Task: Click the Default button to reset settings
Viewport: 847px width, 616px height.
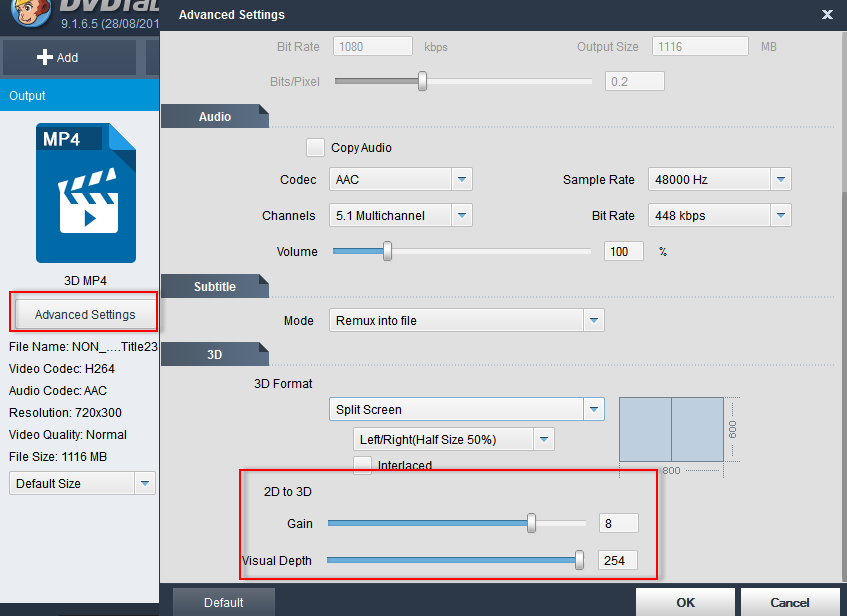Action: click(x=223, y=602)
